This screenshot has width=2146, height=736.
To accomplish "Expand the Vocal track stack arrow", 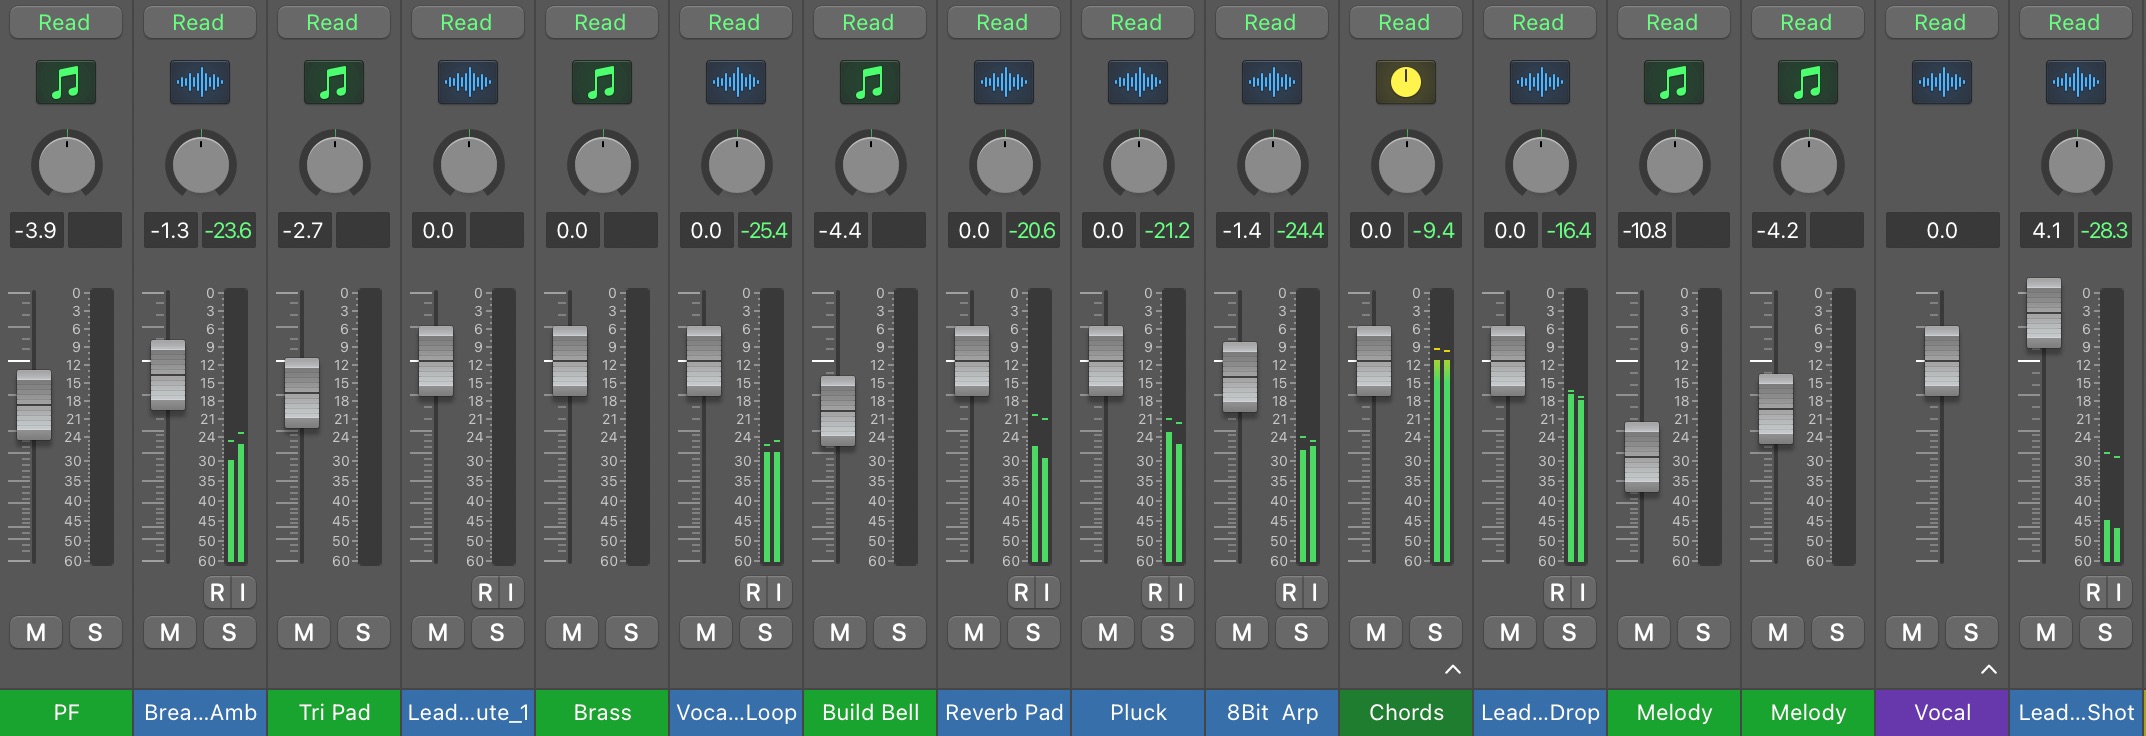I will pos(1989,669).
